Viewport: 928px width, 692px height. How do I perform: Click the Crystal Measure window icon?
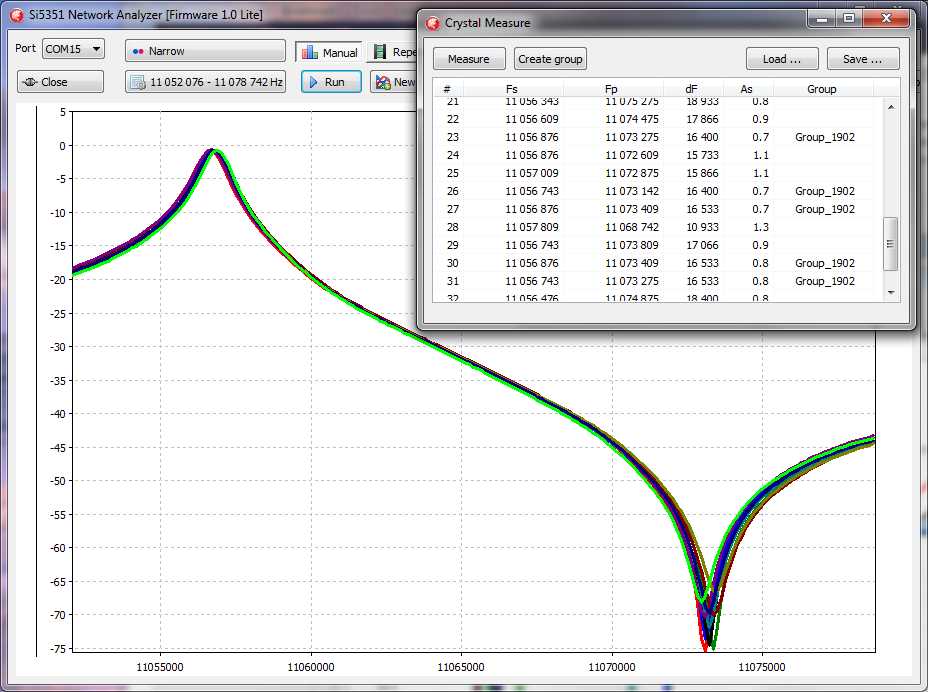(x=433, y=23)
